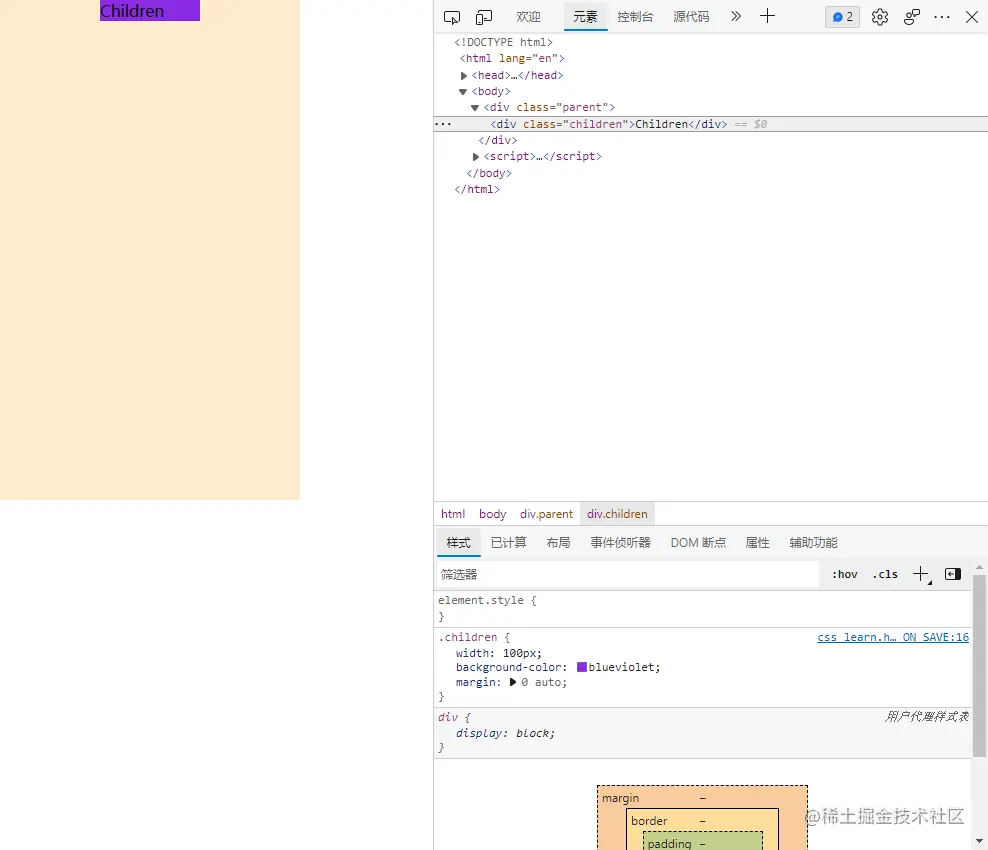Select the DOCTYPE html line
The image size is (988, 850).
click(503, 42)
